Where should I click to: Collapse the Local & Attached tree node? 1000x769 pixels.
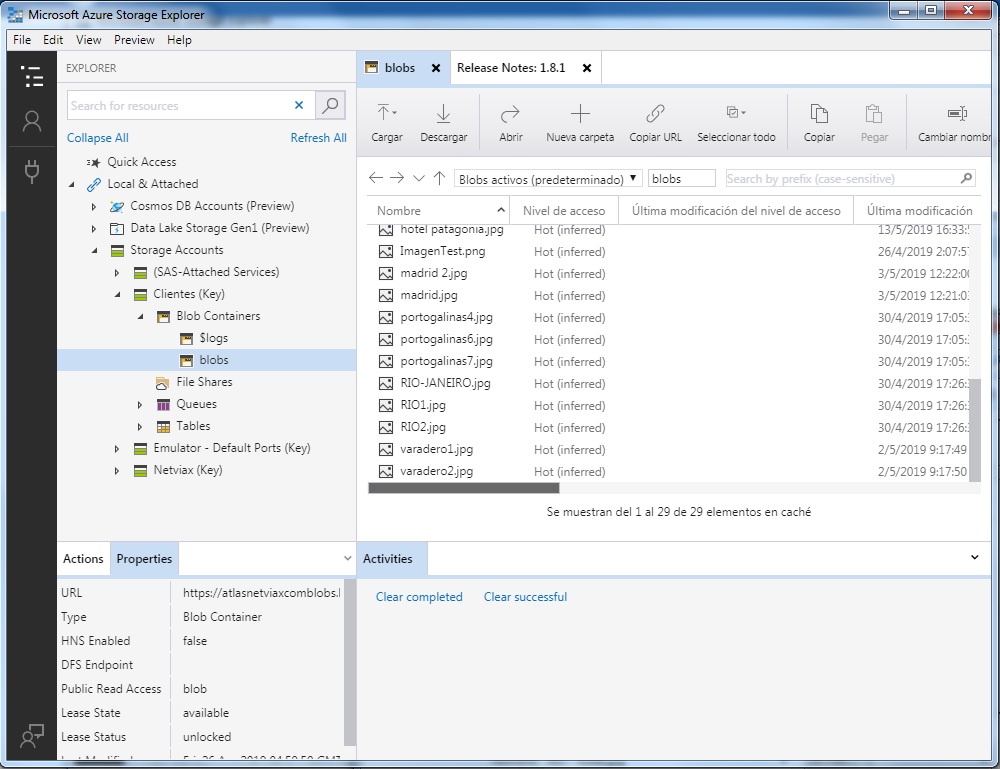point(72,184)
